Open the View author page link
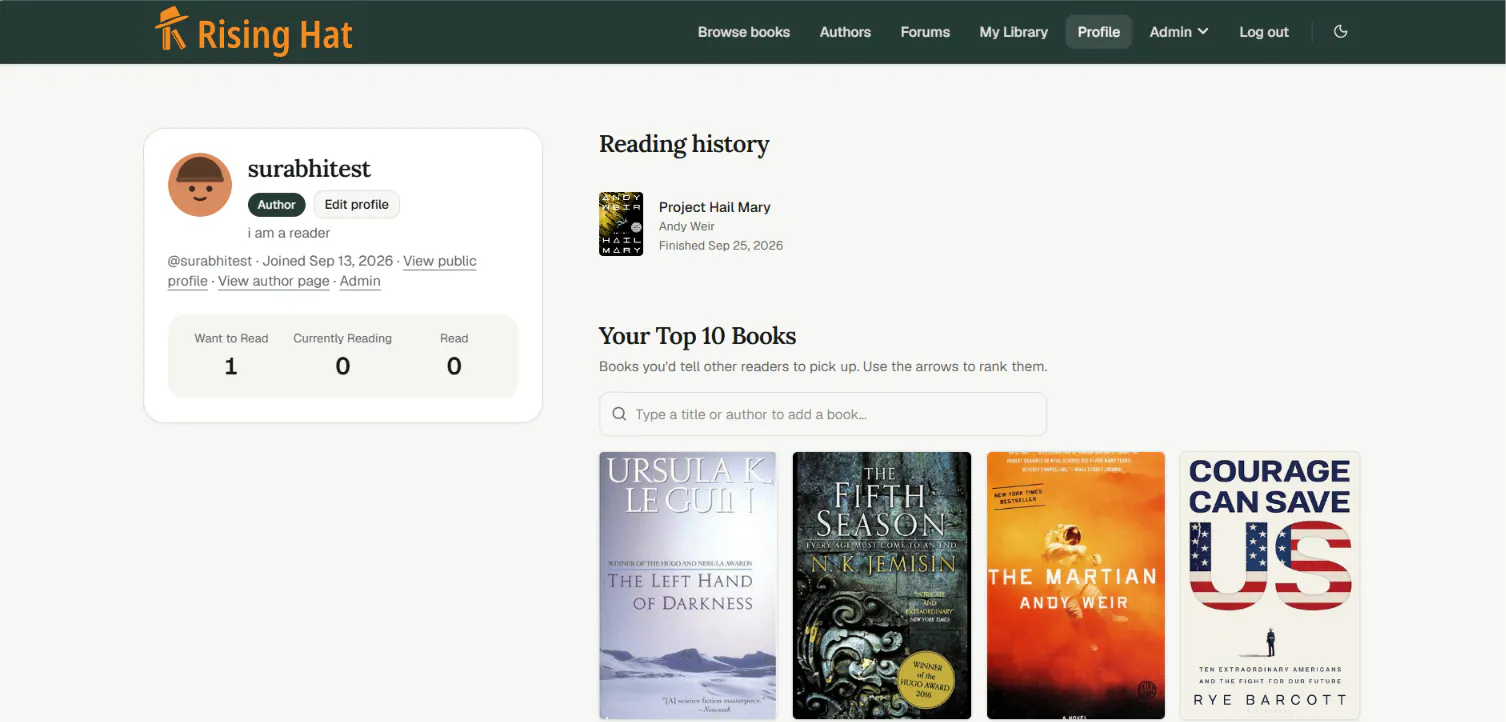Viewport: 1506px width, 722px height. pos(273,281)
